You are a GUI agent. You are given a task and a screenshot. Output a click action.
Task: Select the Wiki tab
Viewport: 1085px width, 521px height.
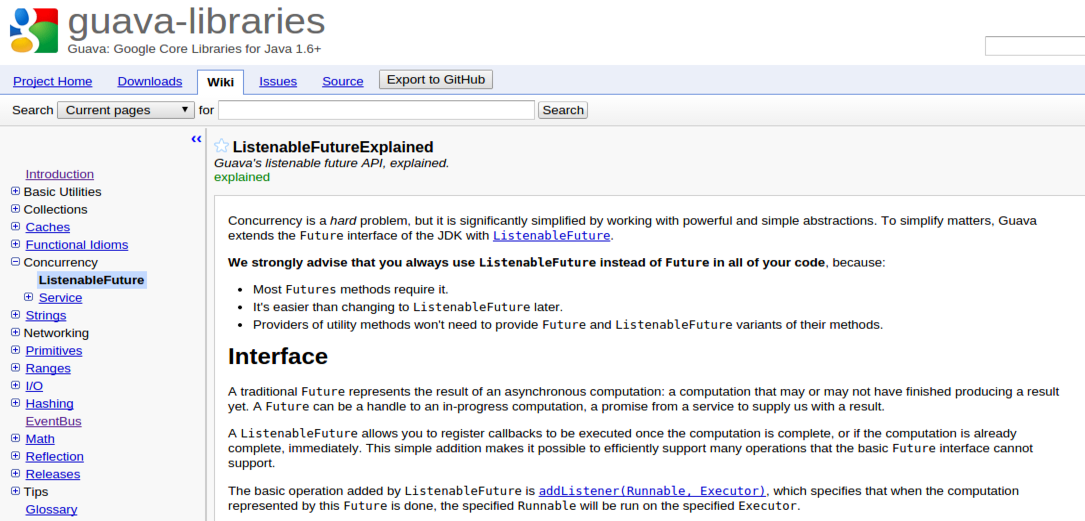tap(221, 82)
